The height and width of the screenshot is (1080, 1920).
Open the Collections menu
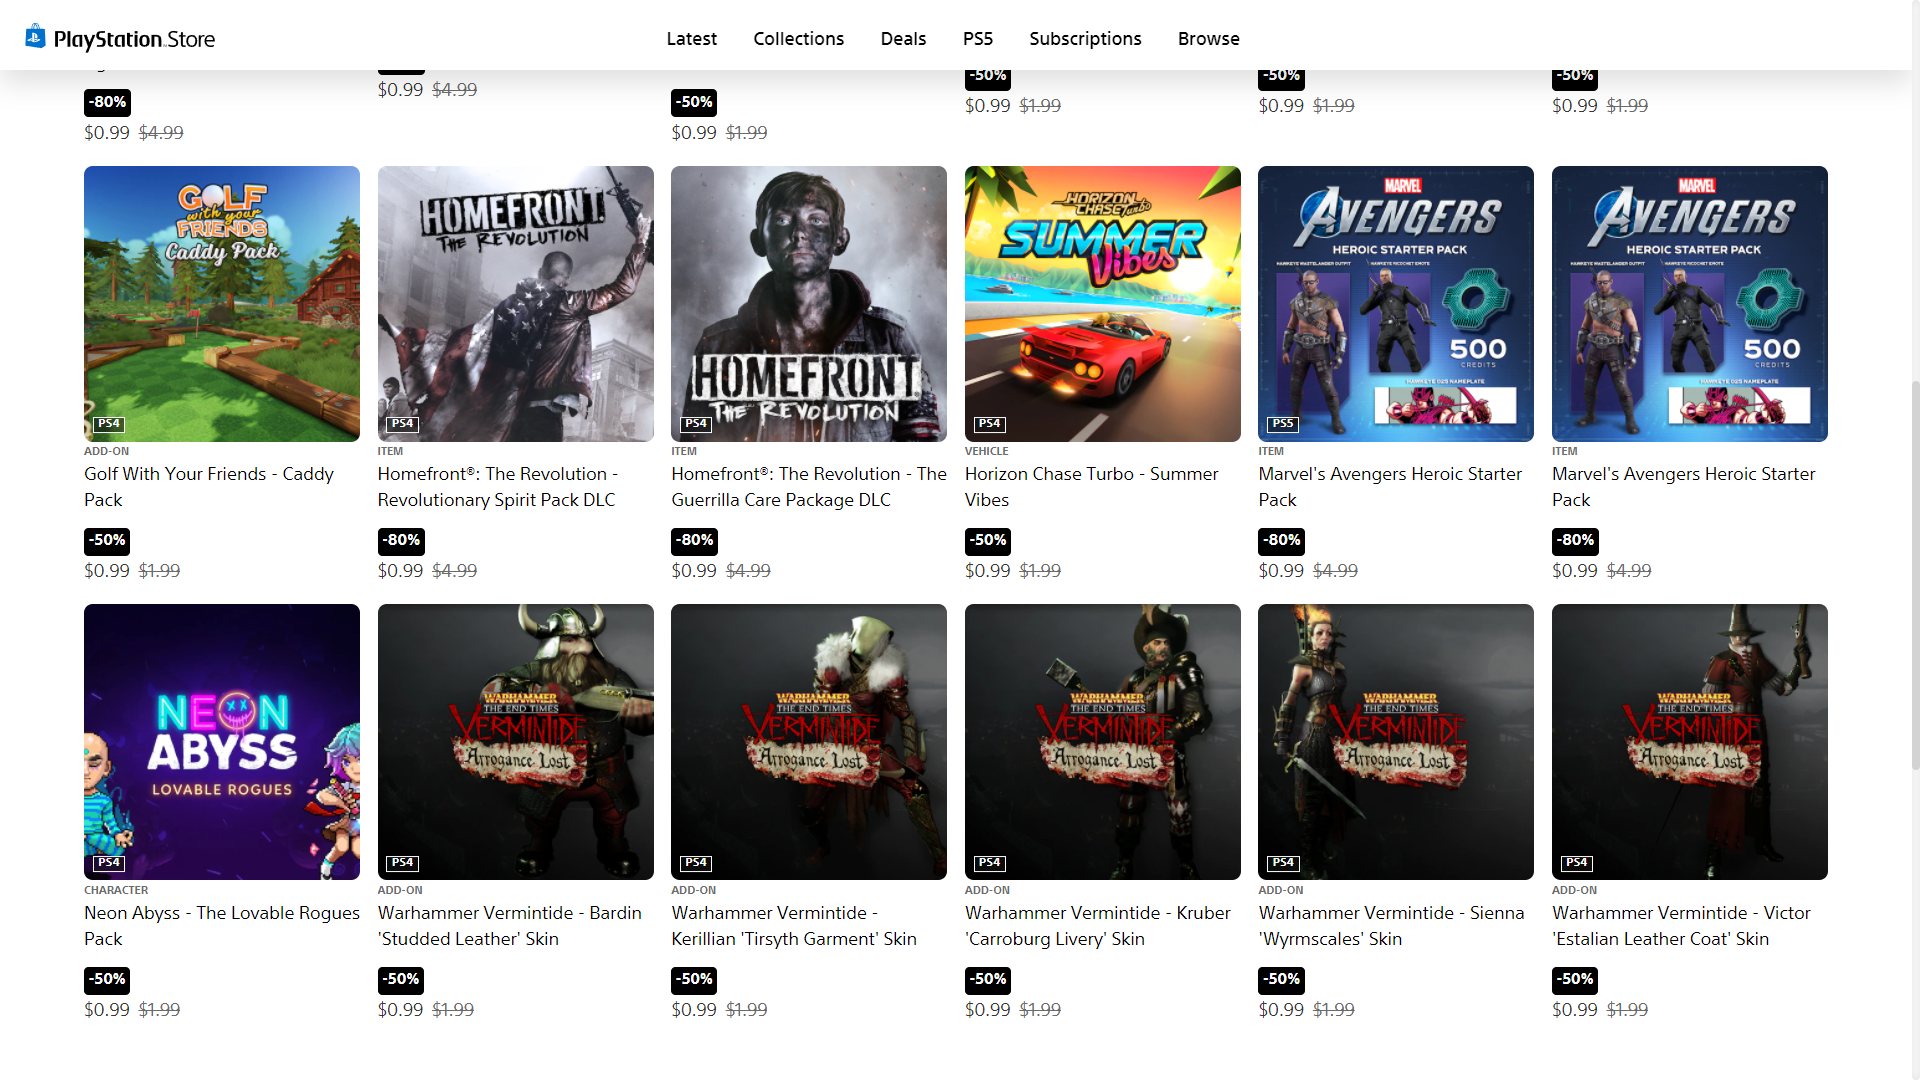click(x=798, y=39)
